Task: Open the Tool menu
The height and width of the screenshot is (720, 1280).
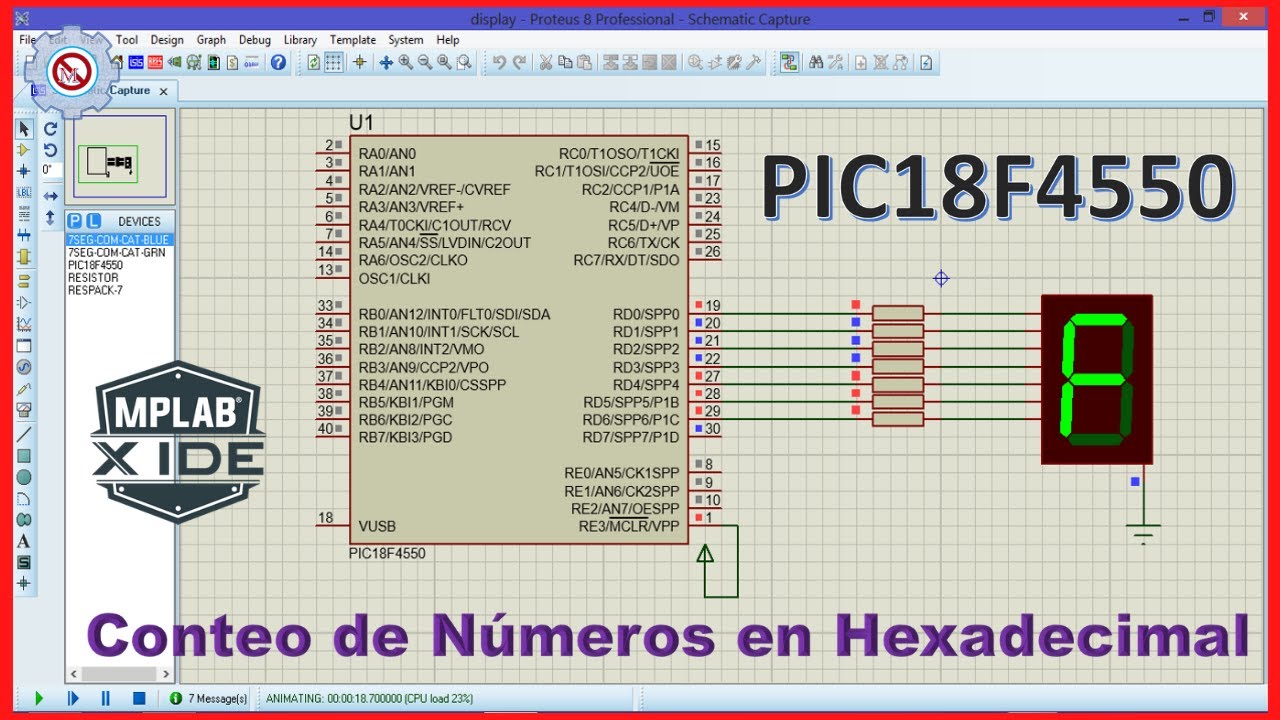Action: pos(127,40)
